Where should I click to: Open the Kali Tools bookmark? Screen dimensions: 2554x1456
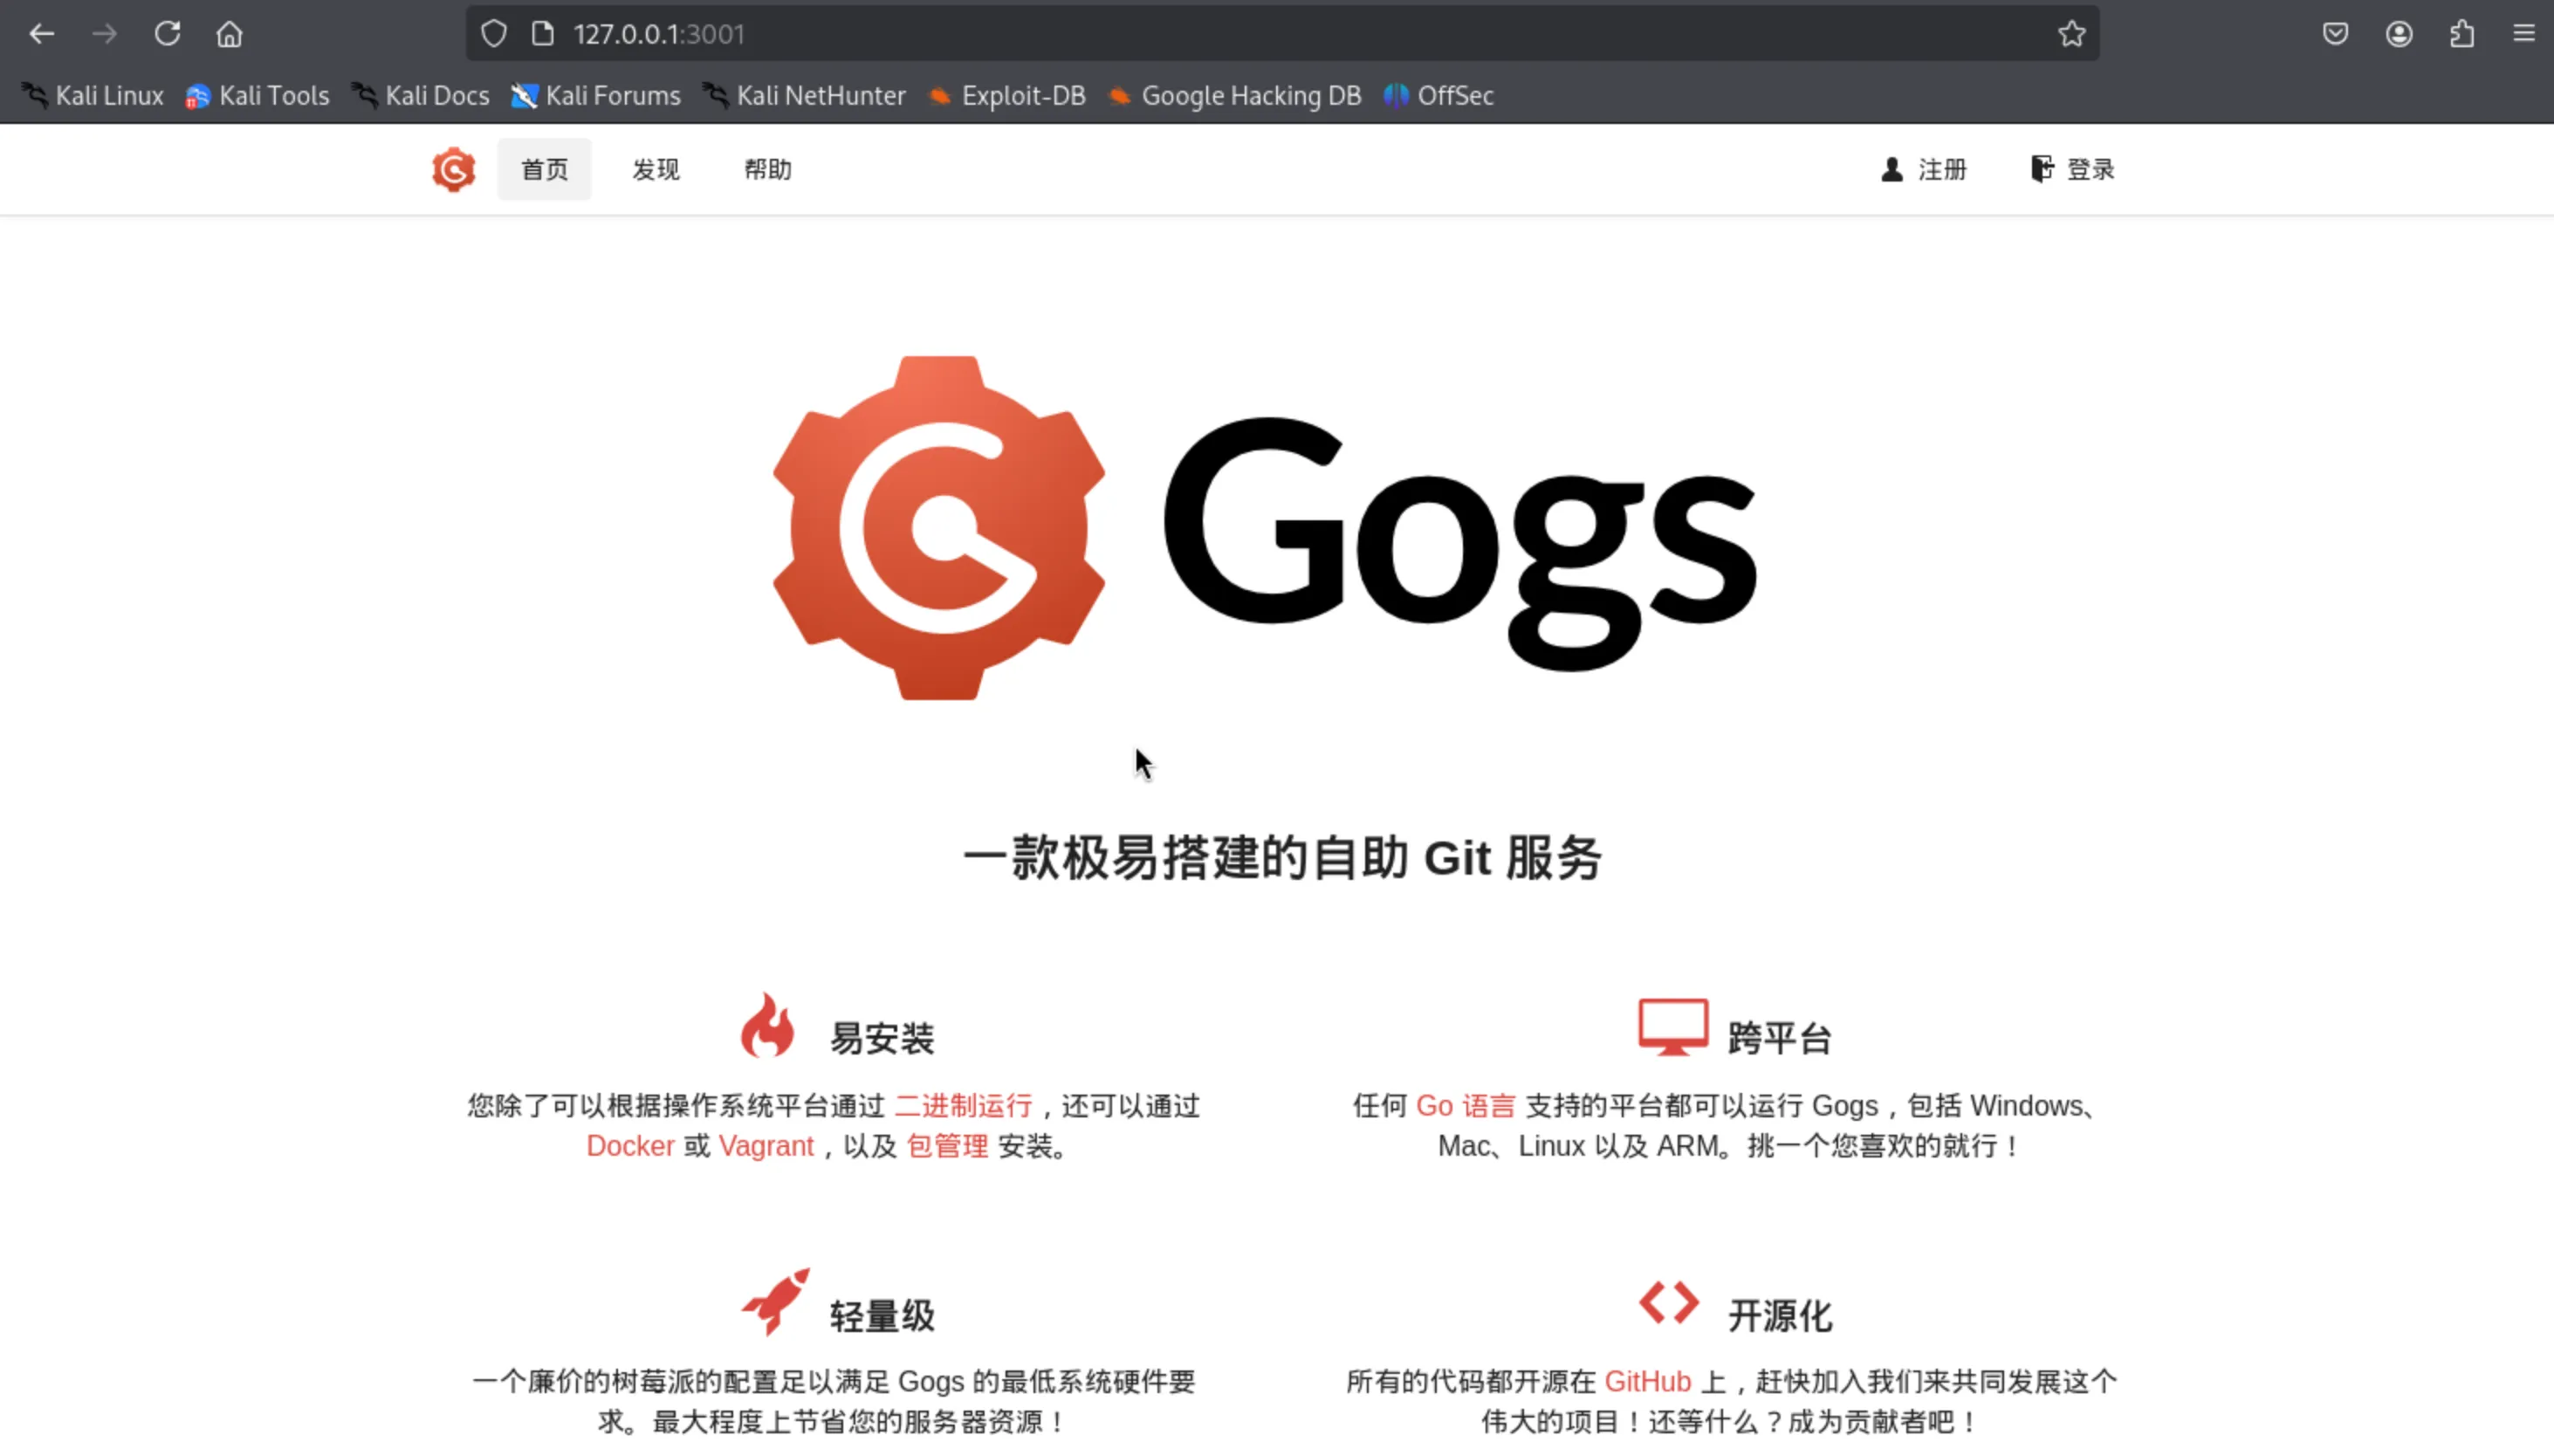(x=257, y=95)
